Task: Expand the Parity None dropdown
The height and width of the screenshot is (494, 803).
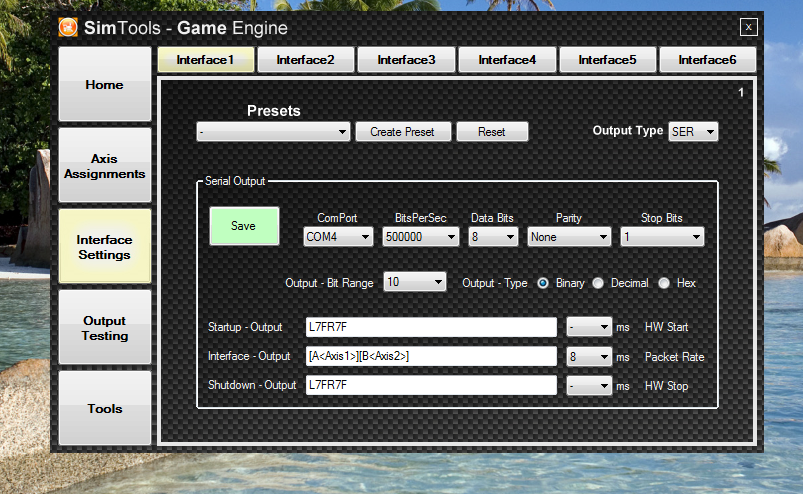Action: pos(569,237)
